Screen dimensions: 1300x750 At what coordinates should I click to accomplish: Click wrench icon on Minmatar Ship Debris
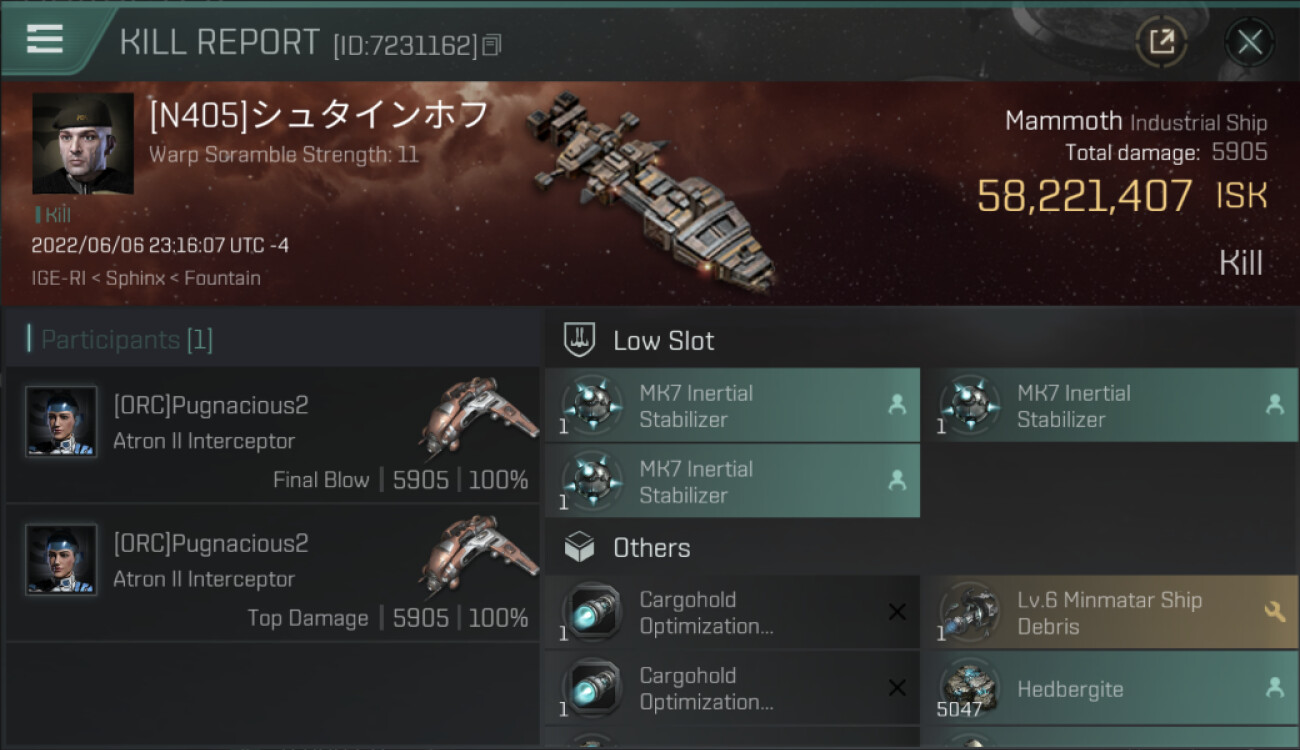tap(1275, 611)
